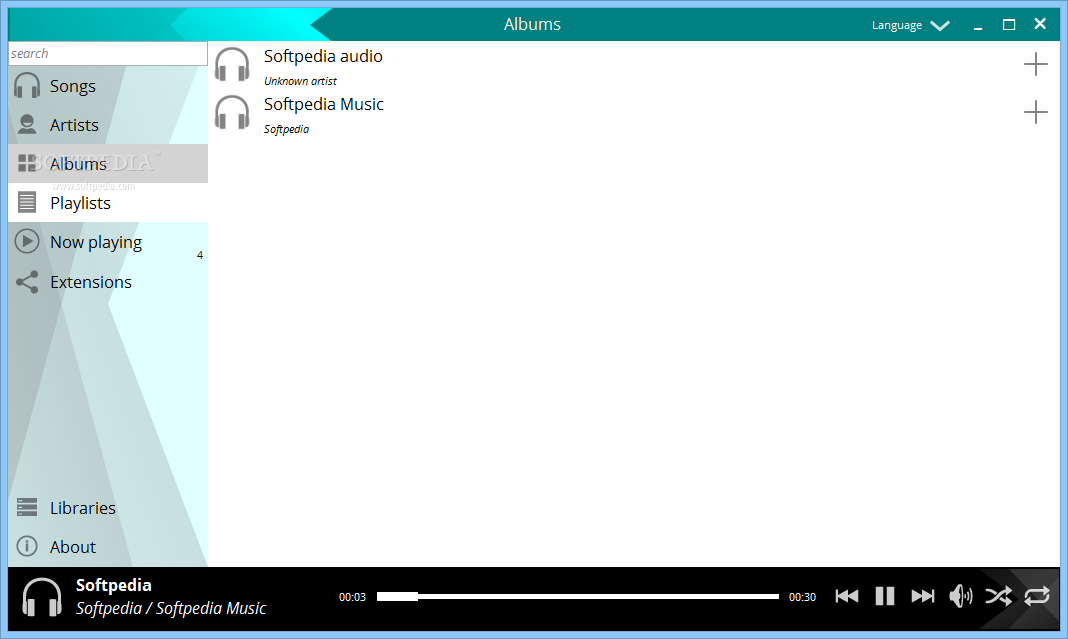The height and width of the screenshot is (639, 1068).
Task: Click the Extensions share icon
Action: [27, 281]
